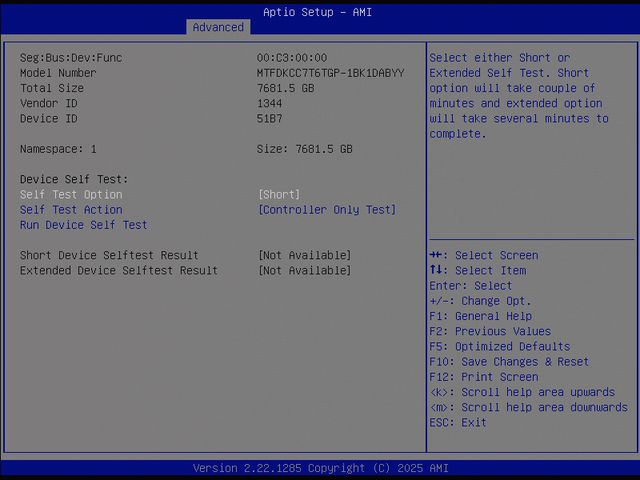Click the <m>: Scroll help area downwards hint
Screen dimensions: 640x480
[x=529, y=407]
